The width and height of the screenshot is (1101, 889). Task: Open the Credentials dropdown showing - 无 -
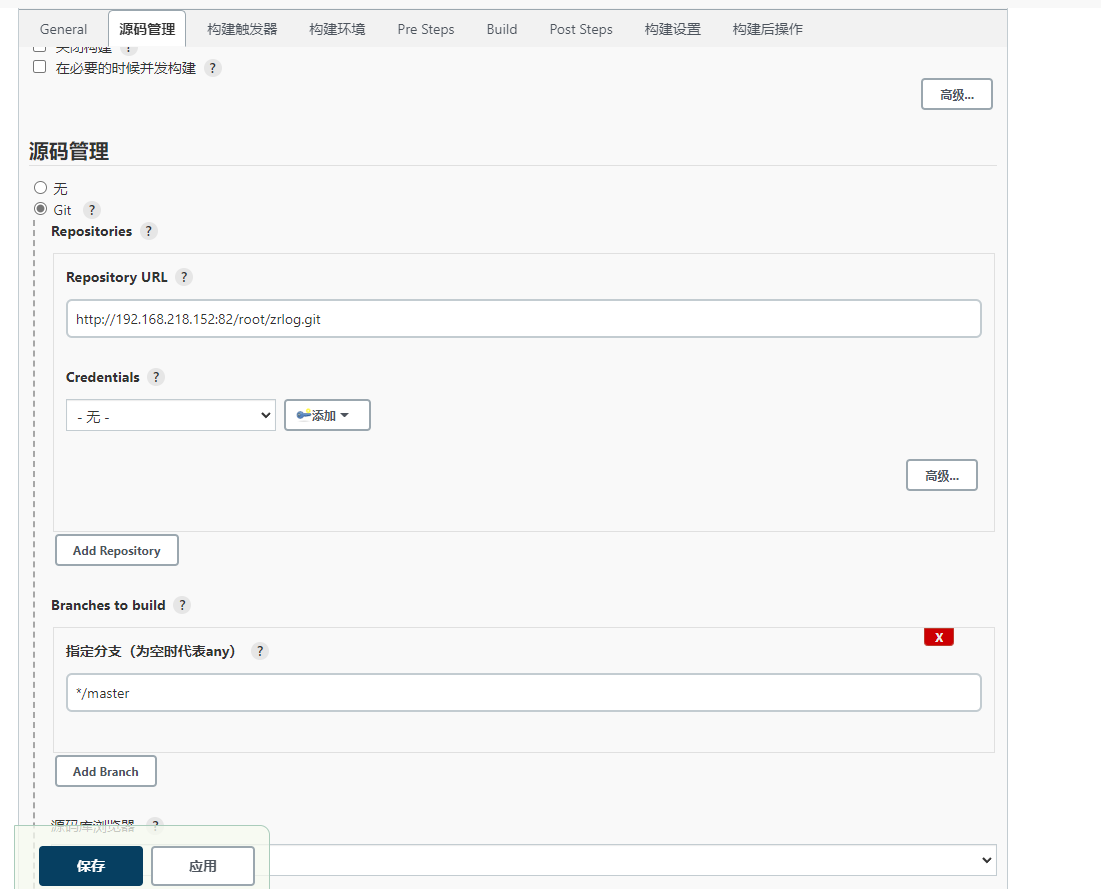pos(171,415)
